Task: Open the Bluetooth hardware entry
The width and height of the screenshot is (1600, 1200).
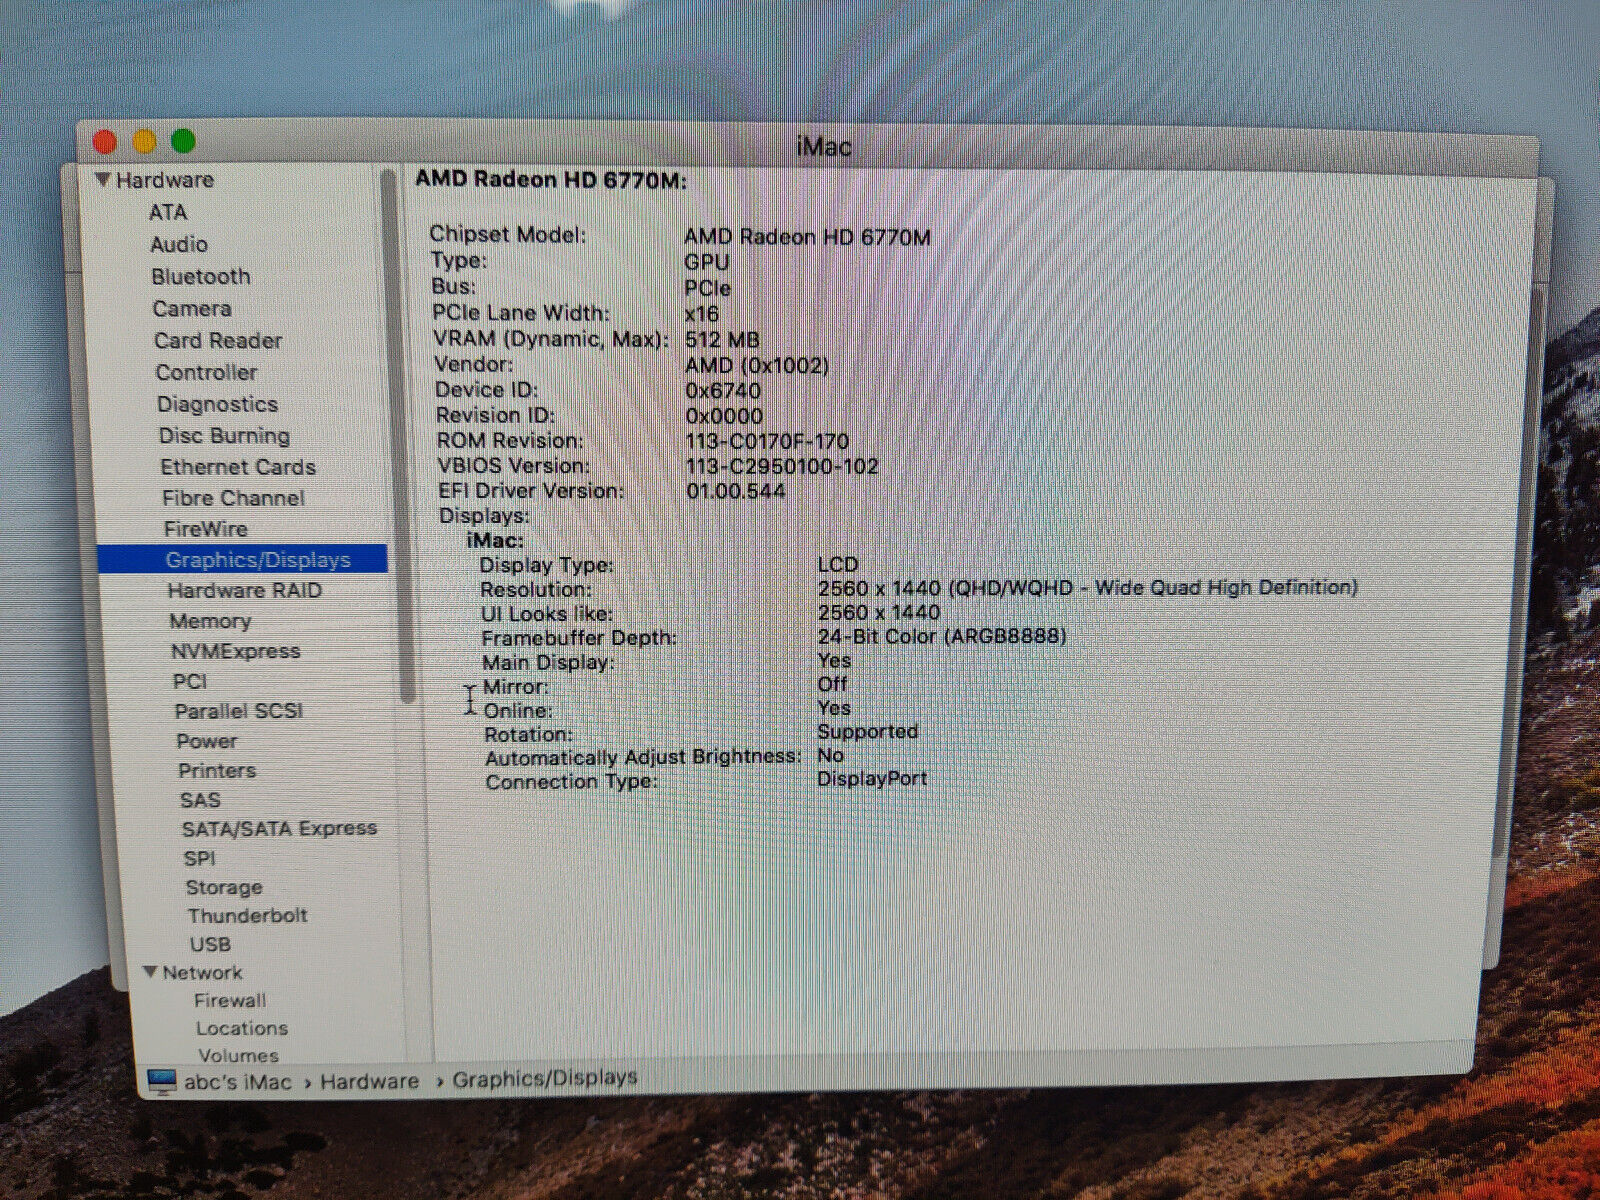Action: [x=201, y=276]
